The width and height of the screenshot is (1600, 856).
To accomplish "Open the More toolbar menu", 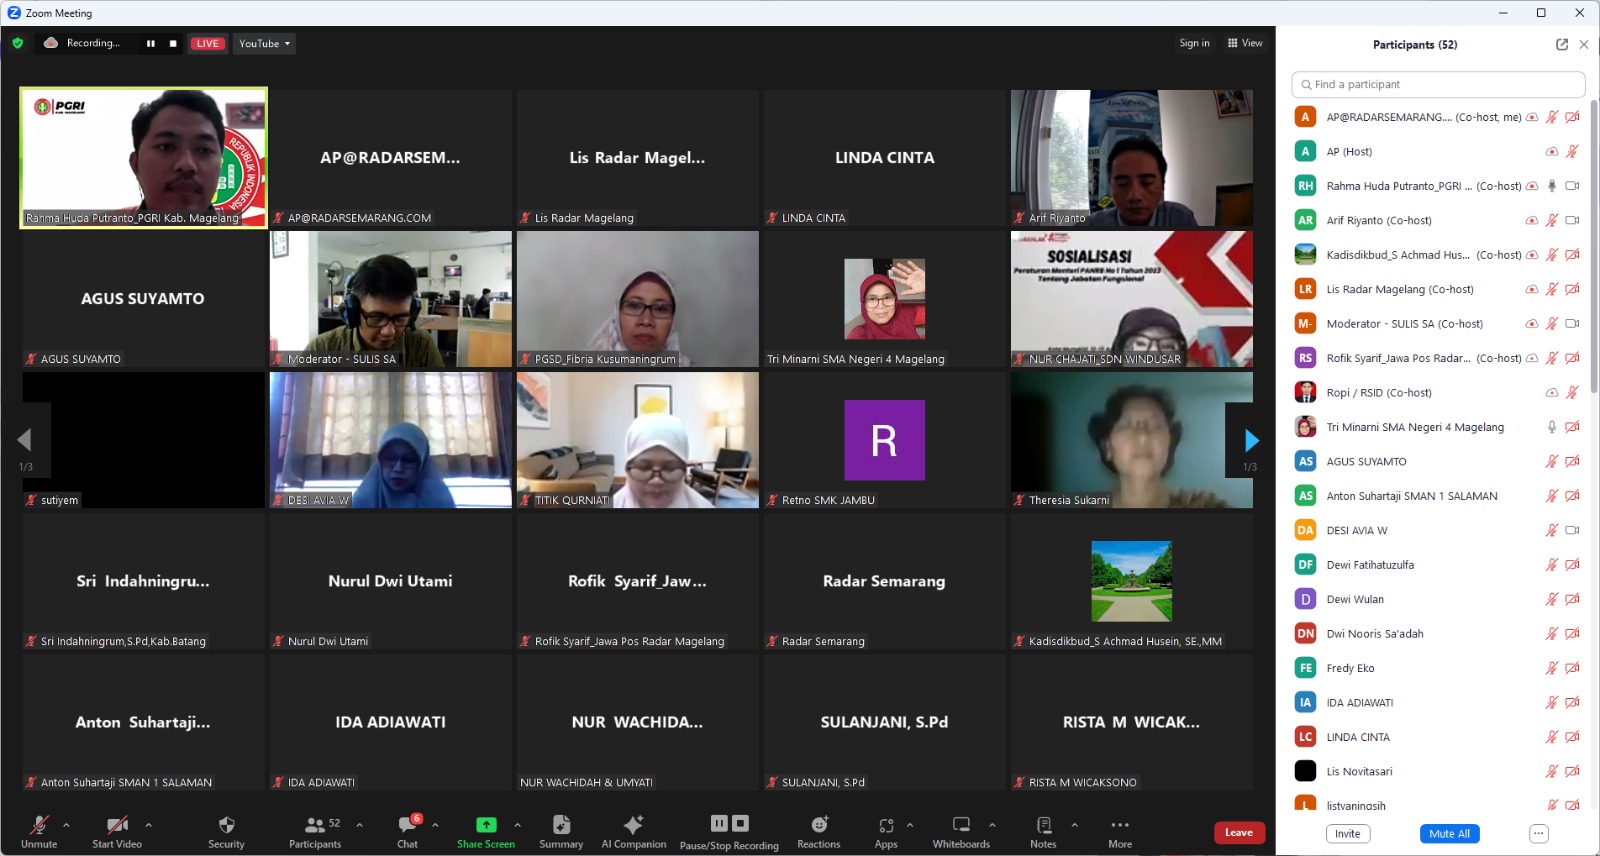I will (1120, 830).
